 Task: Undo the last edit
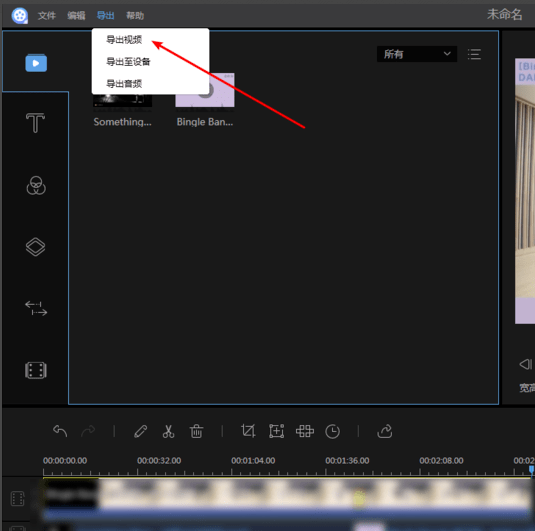[x=60, y=431]
